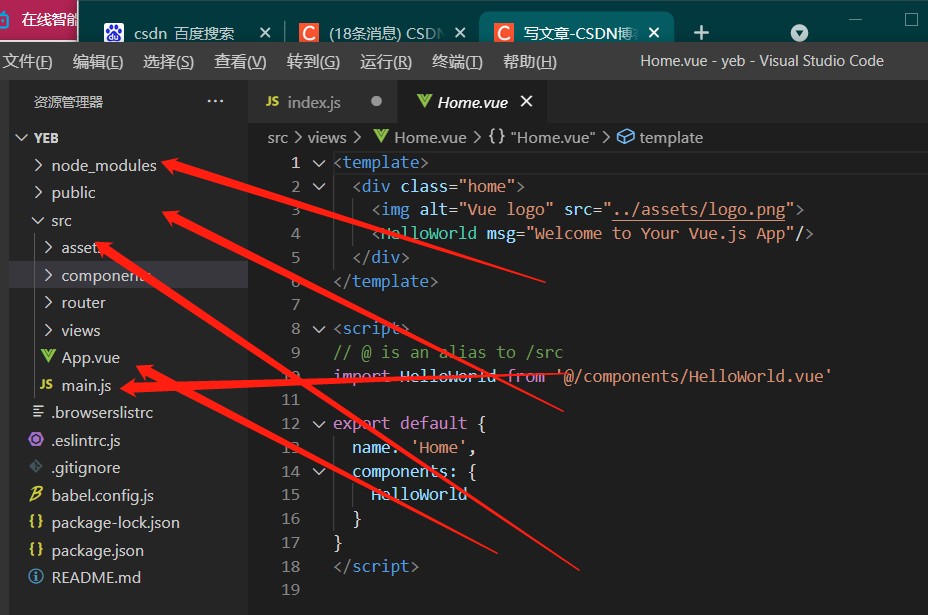Open explorer more actions (three dots)
The width and height of the screenshot is (928, 615).
(215, 101)
